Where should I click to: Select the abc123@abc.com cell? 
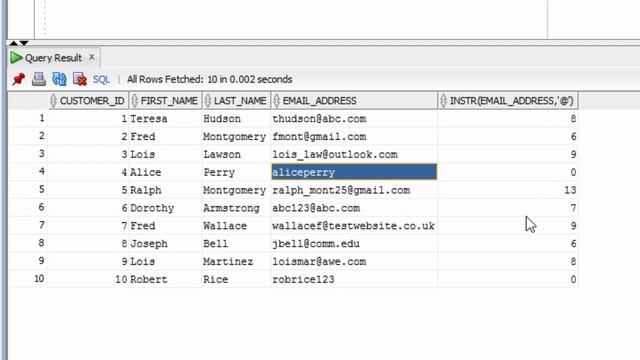click(354, 208)
